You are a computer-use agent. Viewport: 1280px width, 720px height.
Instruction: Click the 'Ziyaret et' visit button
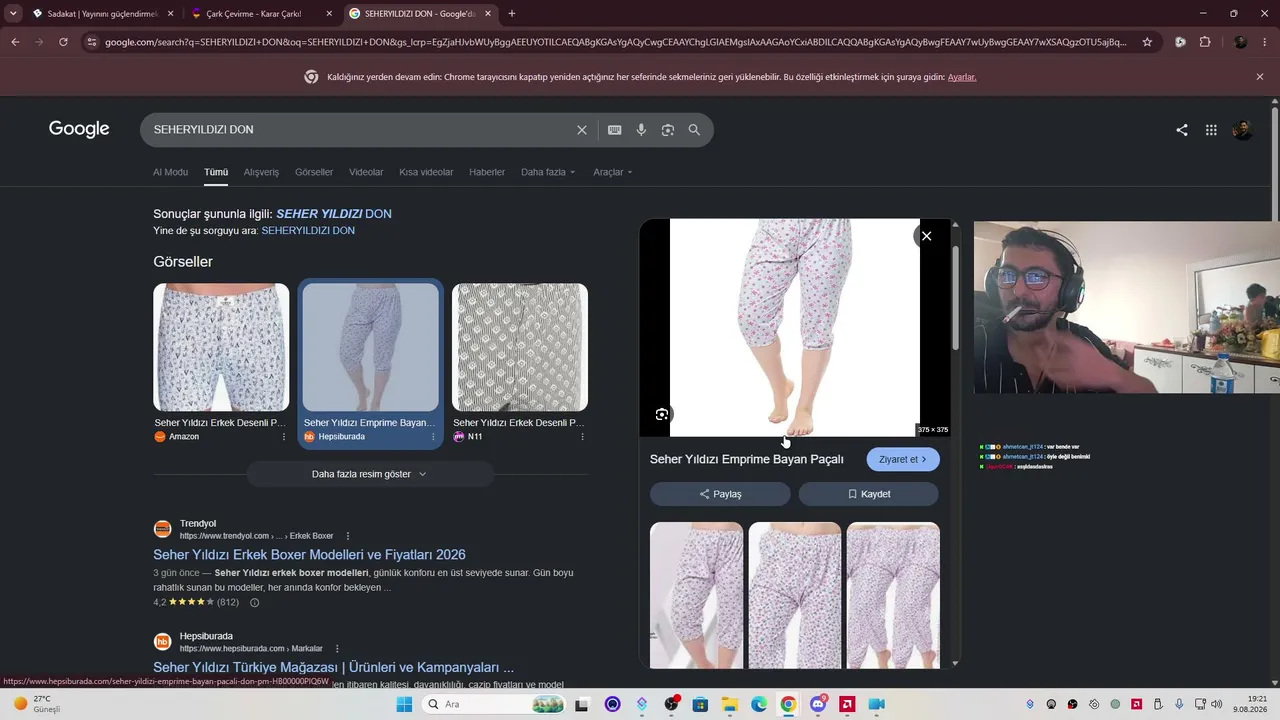pos(903,459)
